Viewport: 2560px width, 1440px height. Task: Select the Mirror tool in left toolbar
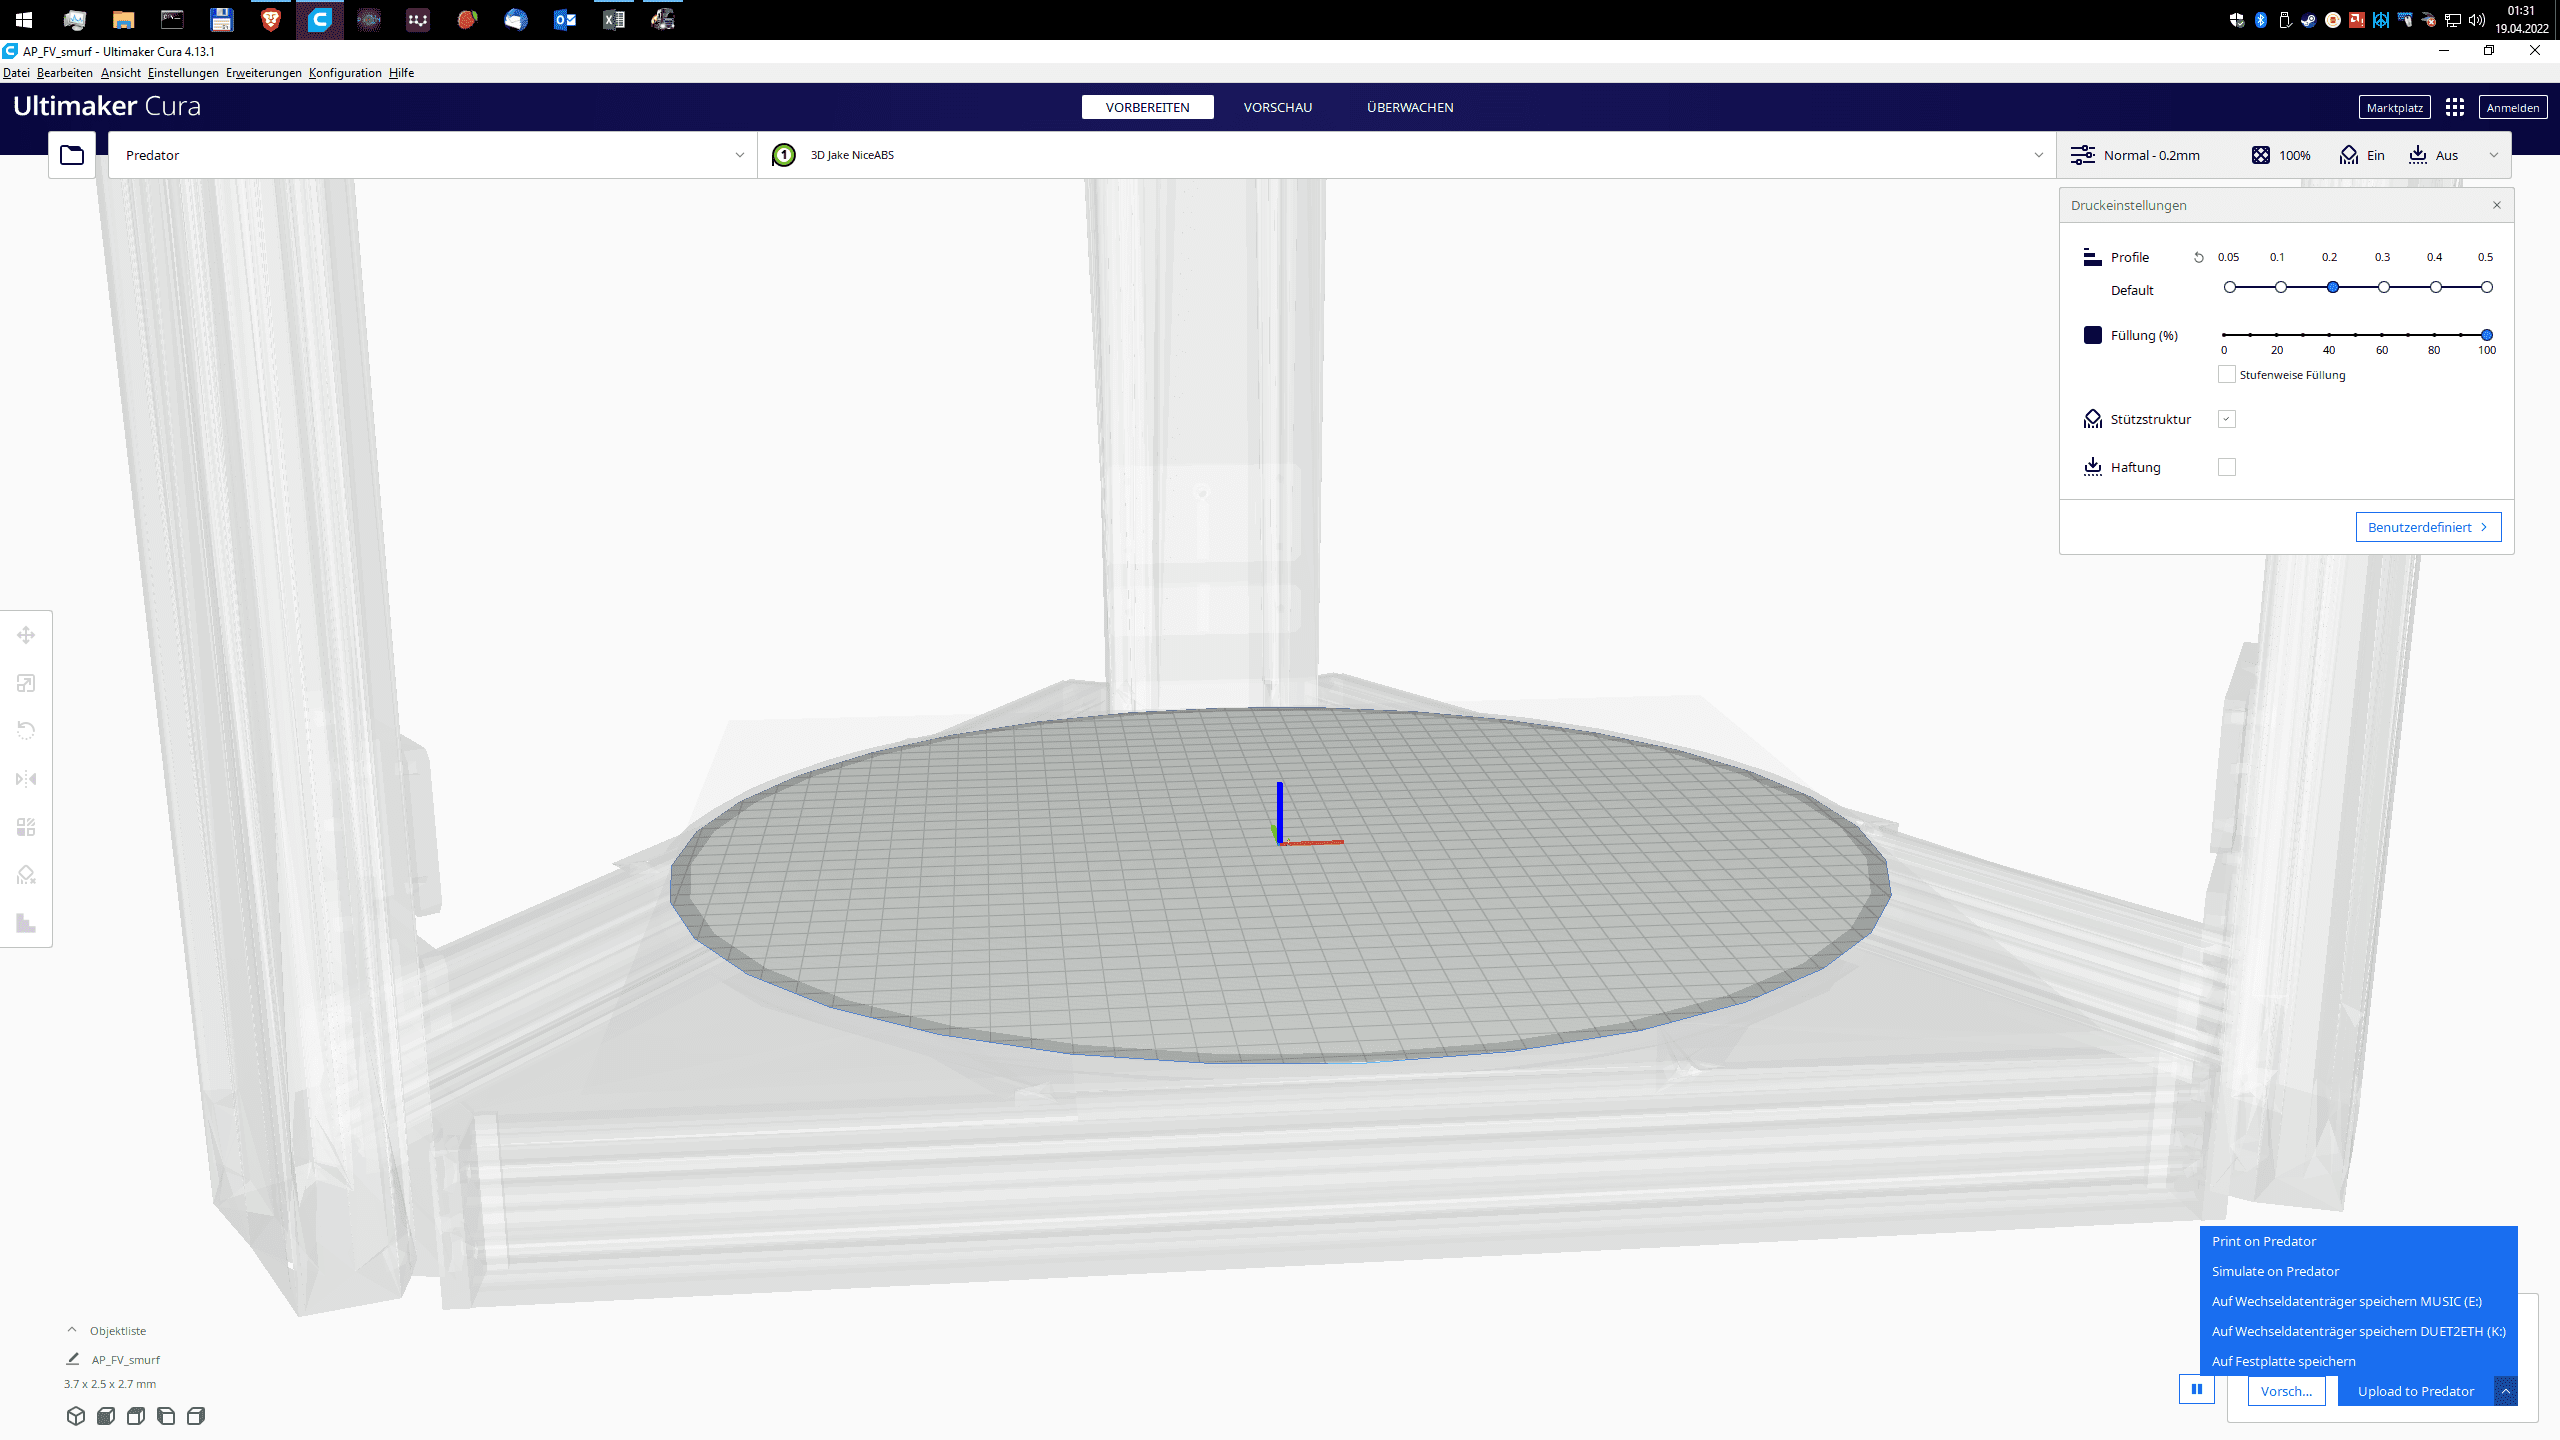click(26, 779)
